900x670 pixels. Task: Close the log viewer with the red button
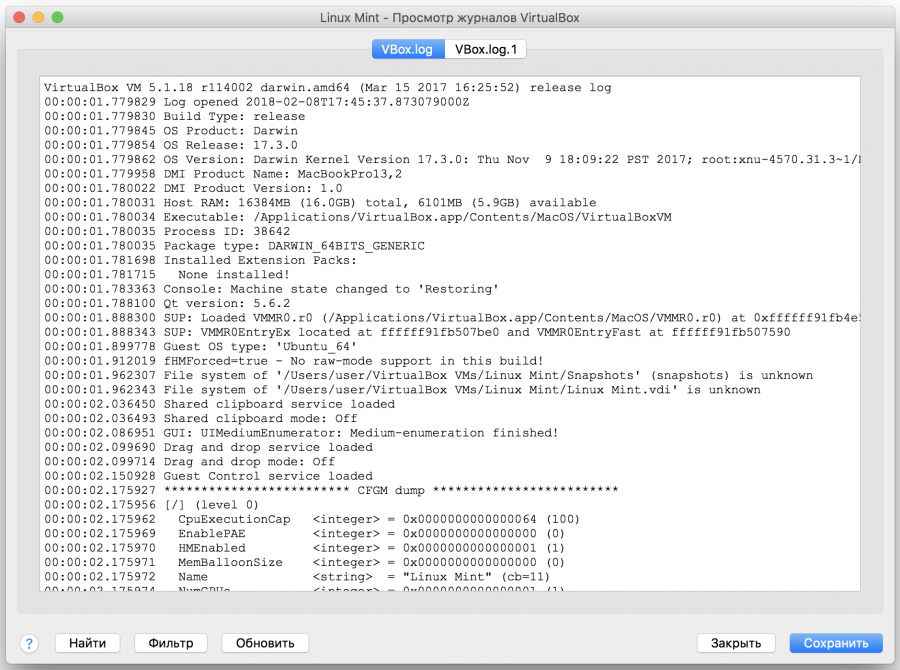point(19,18)
